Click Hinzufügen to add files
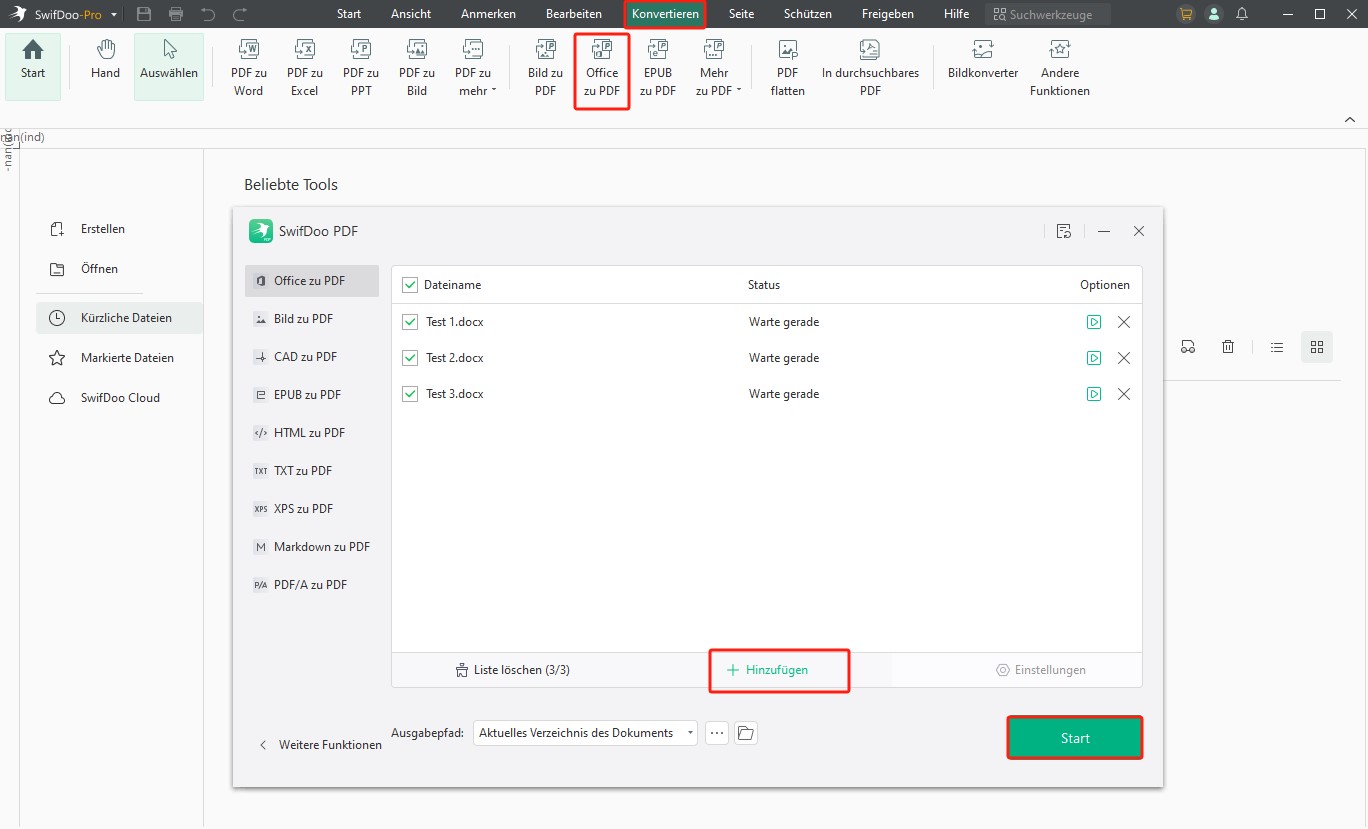This screenshot has height=829, width=1368. click(x=767, y=670)
